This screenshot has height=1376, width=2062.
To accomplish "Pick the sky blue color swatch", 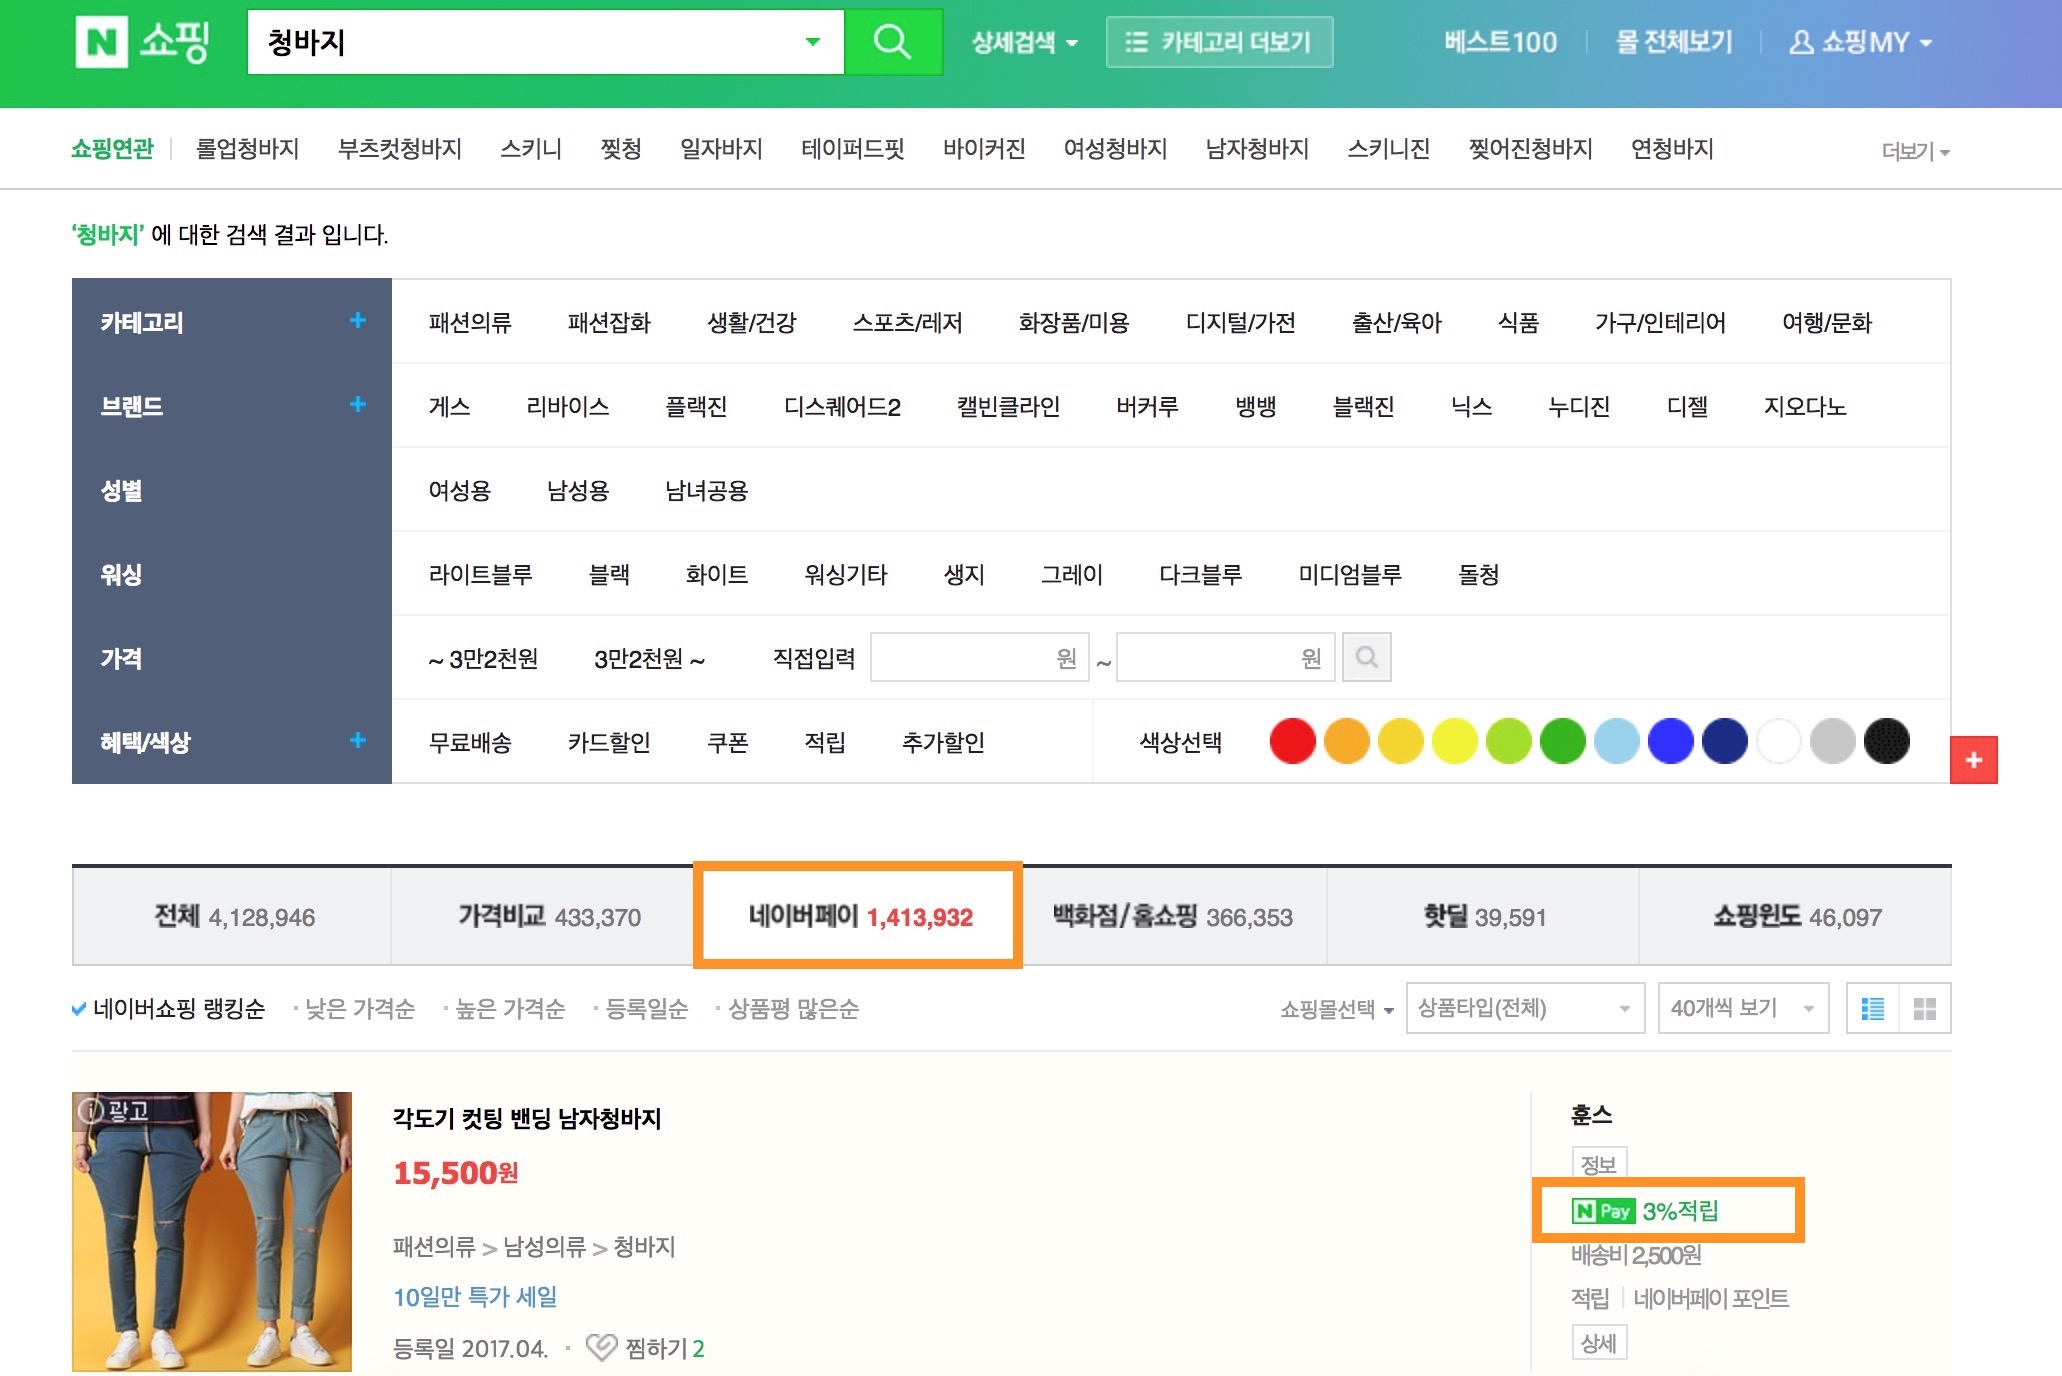I will pyautogui.click(x=1617, y=741).
